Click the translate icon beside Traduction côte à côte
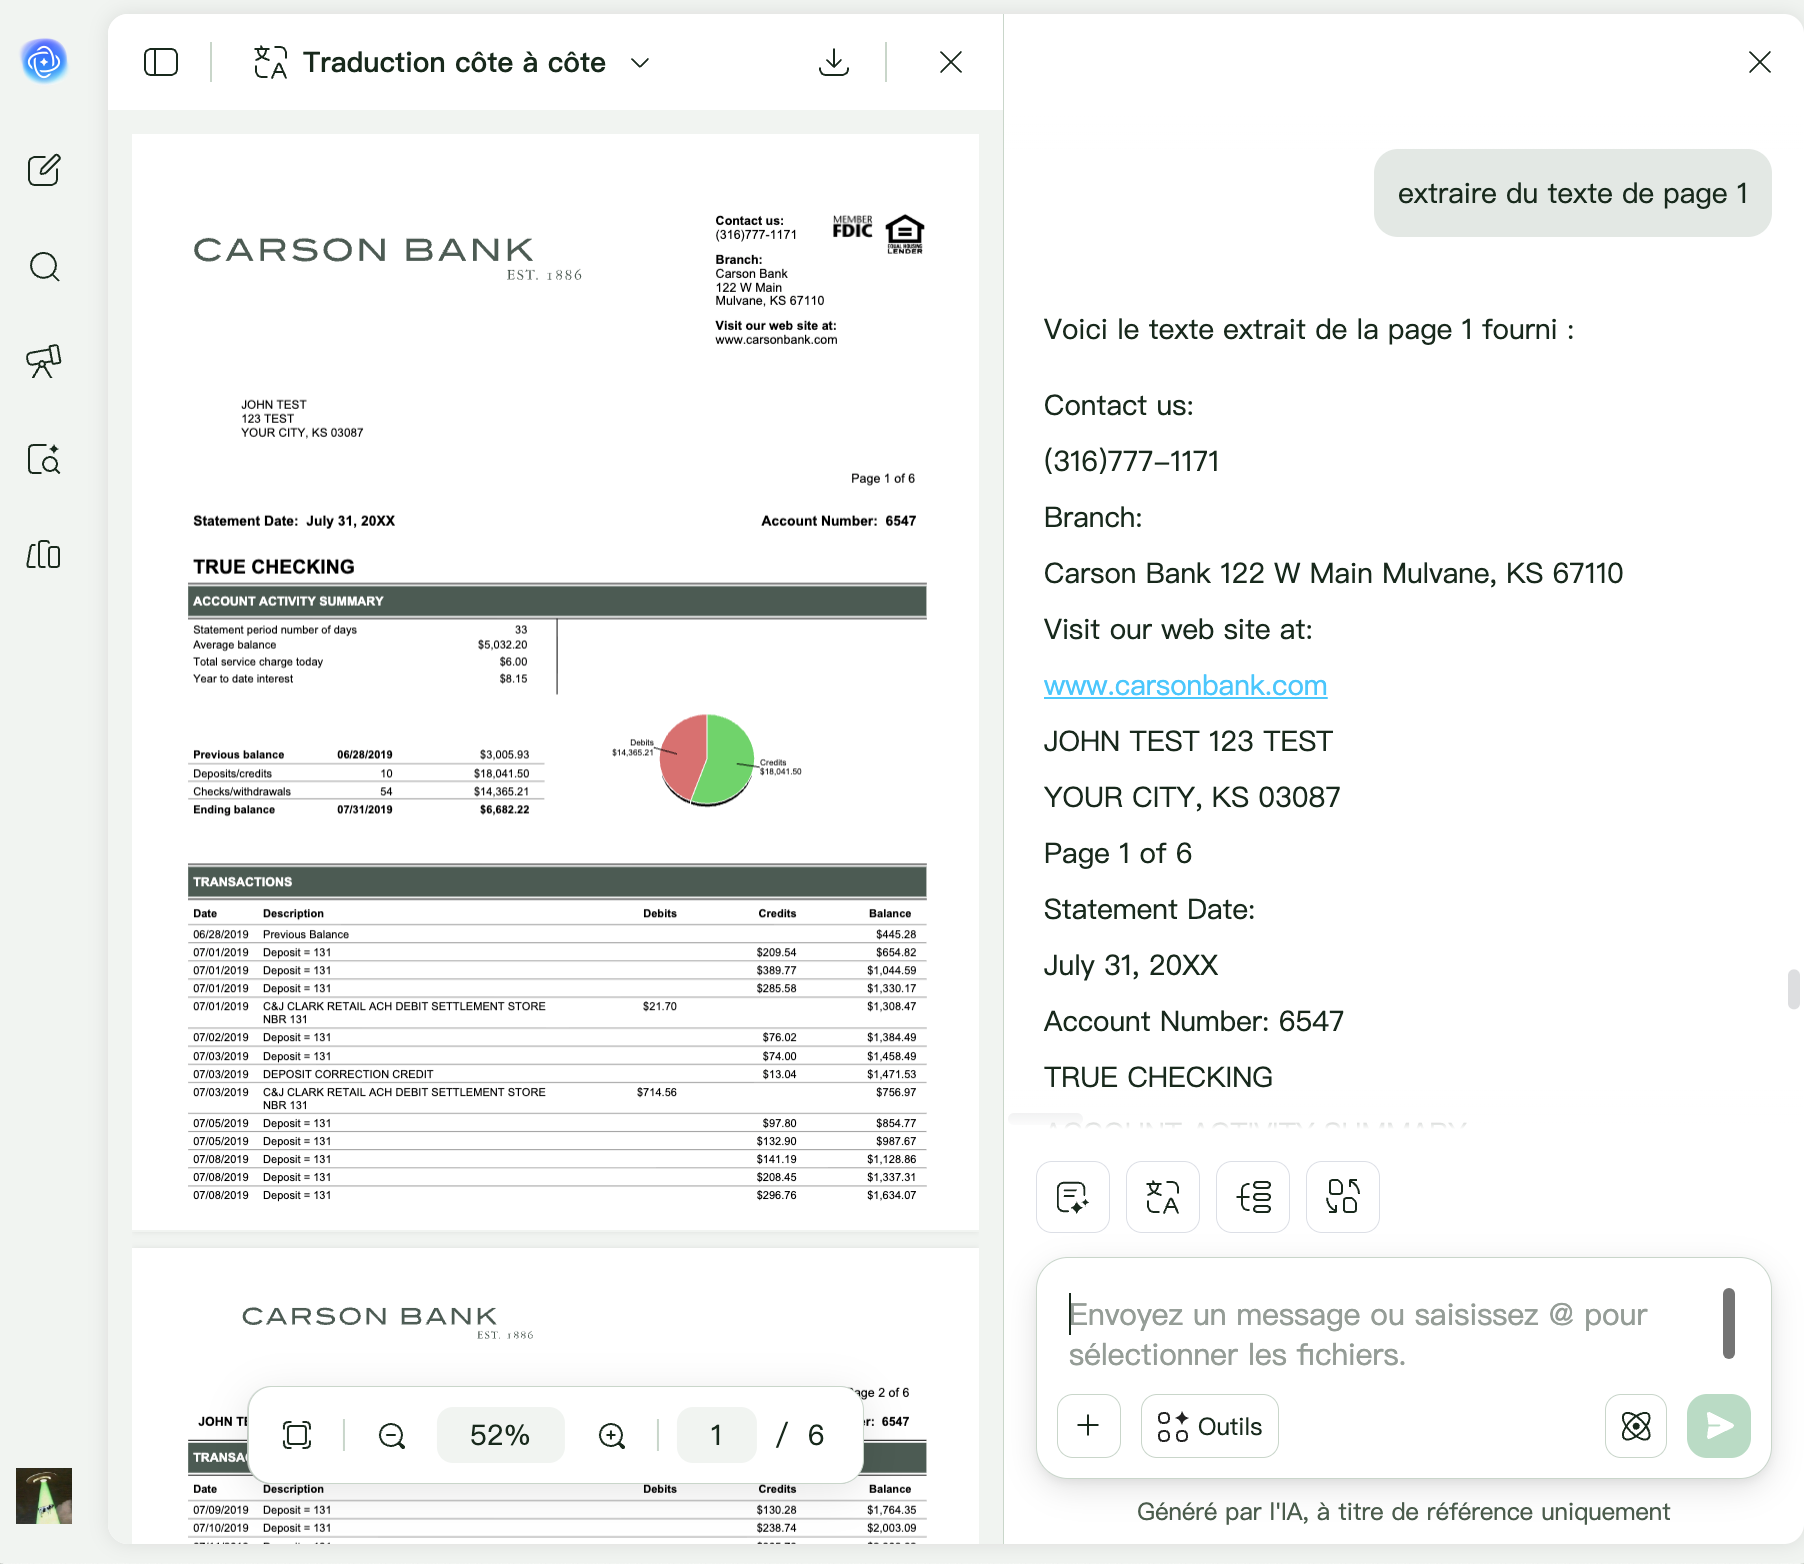 tap(270, 62)
